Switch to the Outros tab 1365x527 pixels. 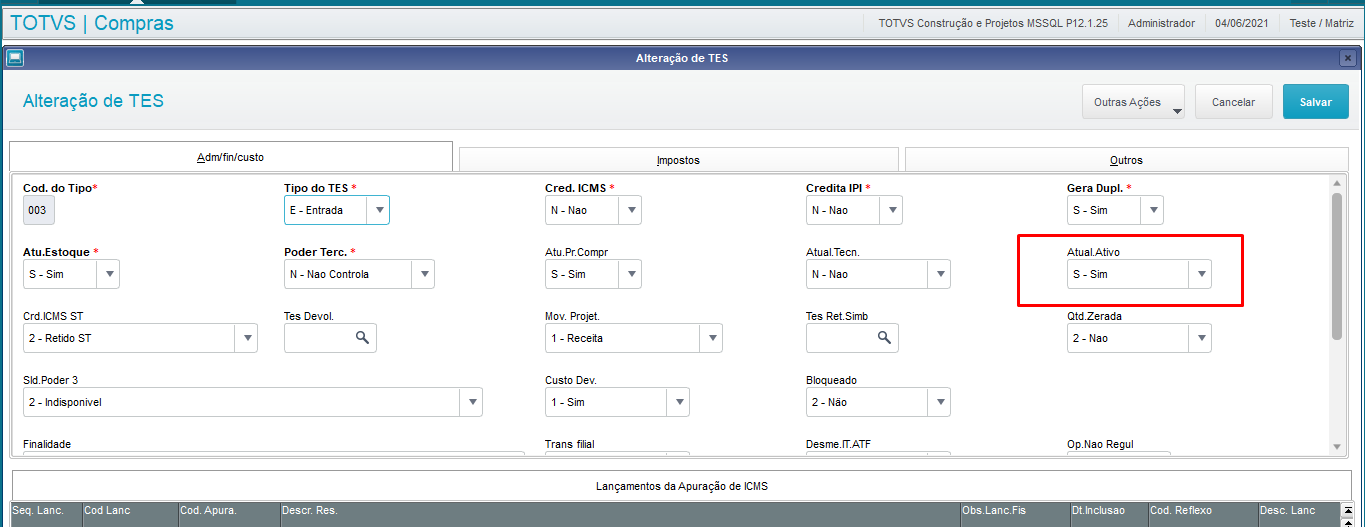point(1126,160)
